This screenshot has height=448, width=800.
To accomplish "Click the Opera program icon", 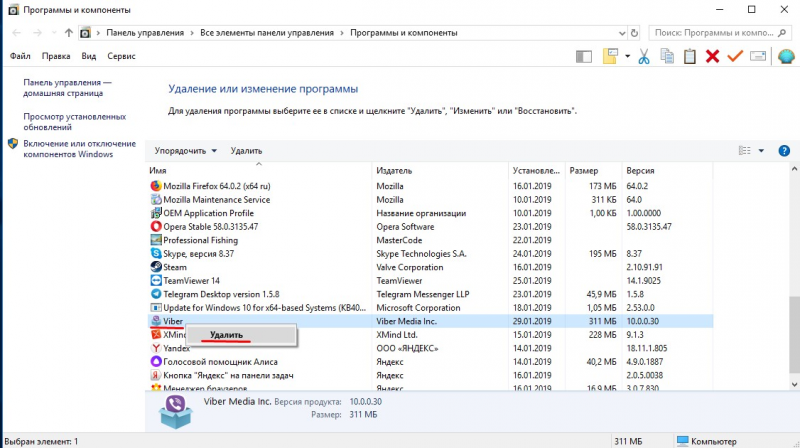I will click(x=156, y=227).
